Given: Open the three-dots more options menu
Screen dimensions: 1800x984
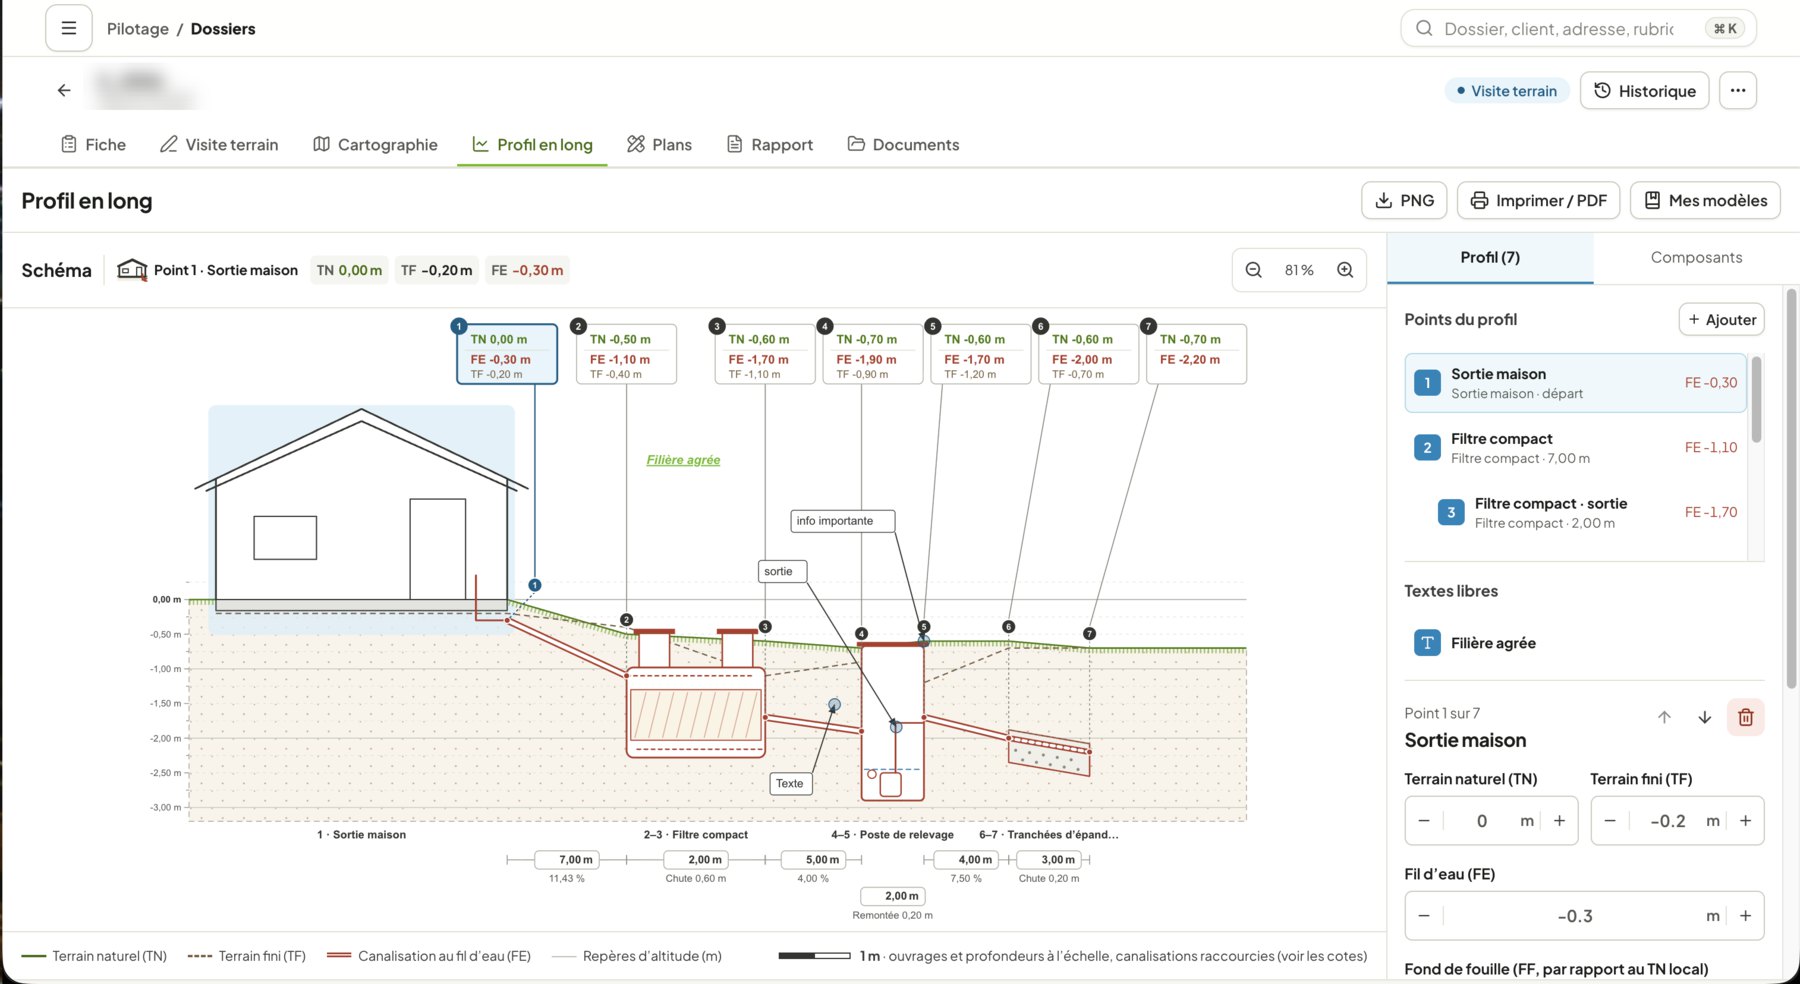Looking at the screenshot, I should click(1738, 90).
